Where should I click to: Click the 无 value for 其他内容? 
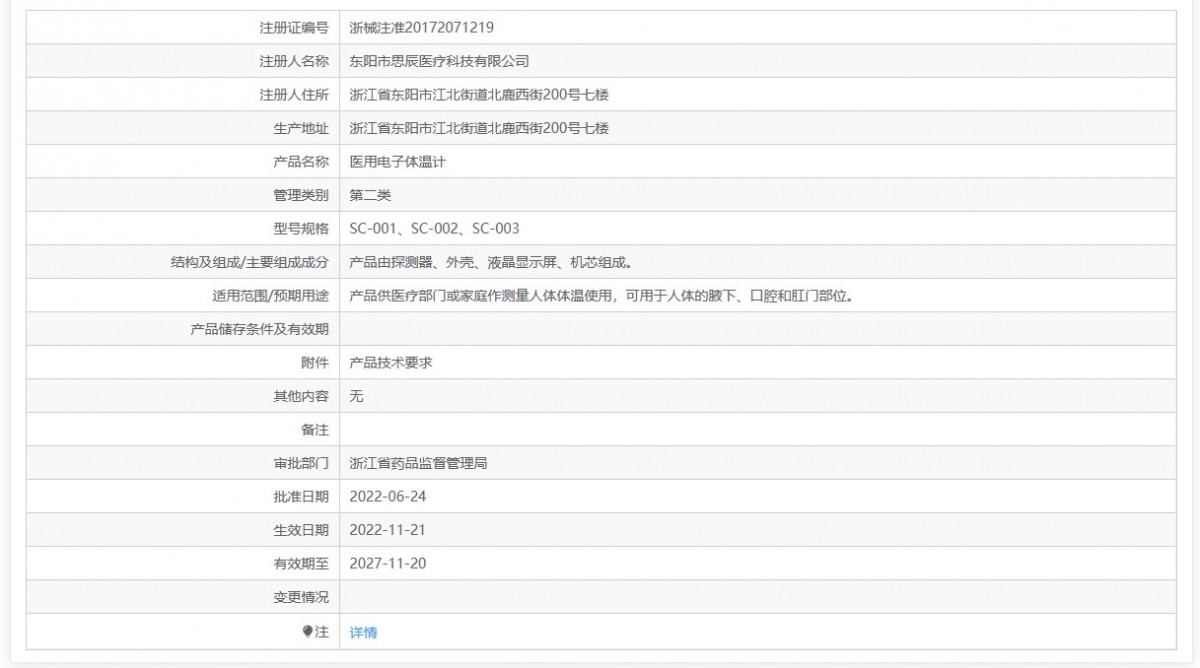pyautogui.click(x=357, y=396)
